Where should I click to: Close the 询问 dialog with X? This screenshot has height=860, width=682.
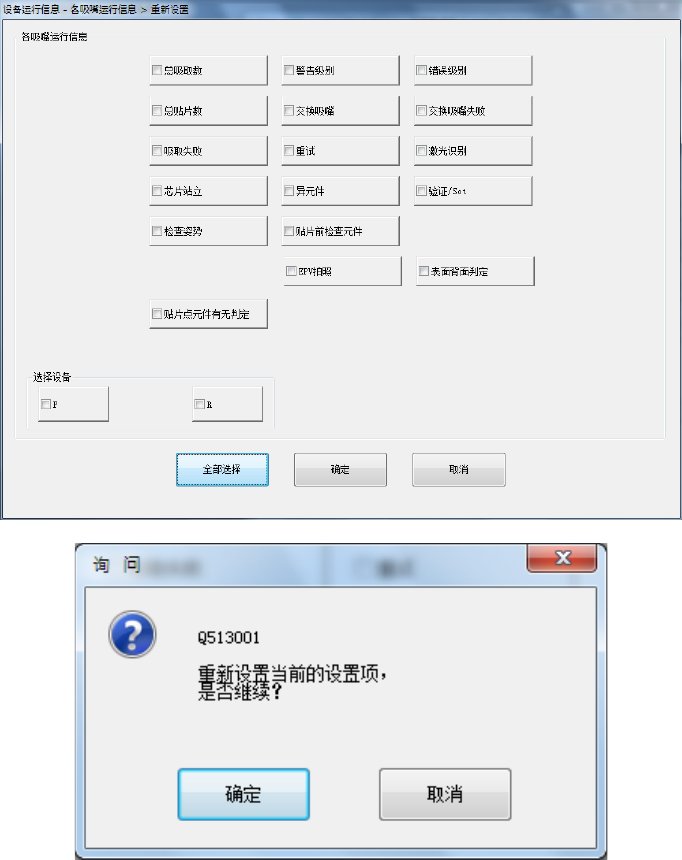(x=562, y=558)
